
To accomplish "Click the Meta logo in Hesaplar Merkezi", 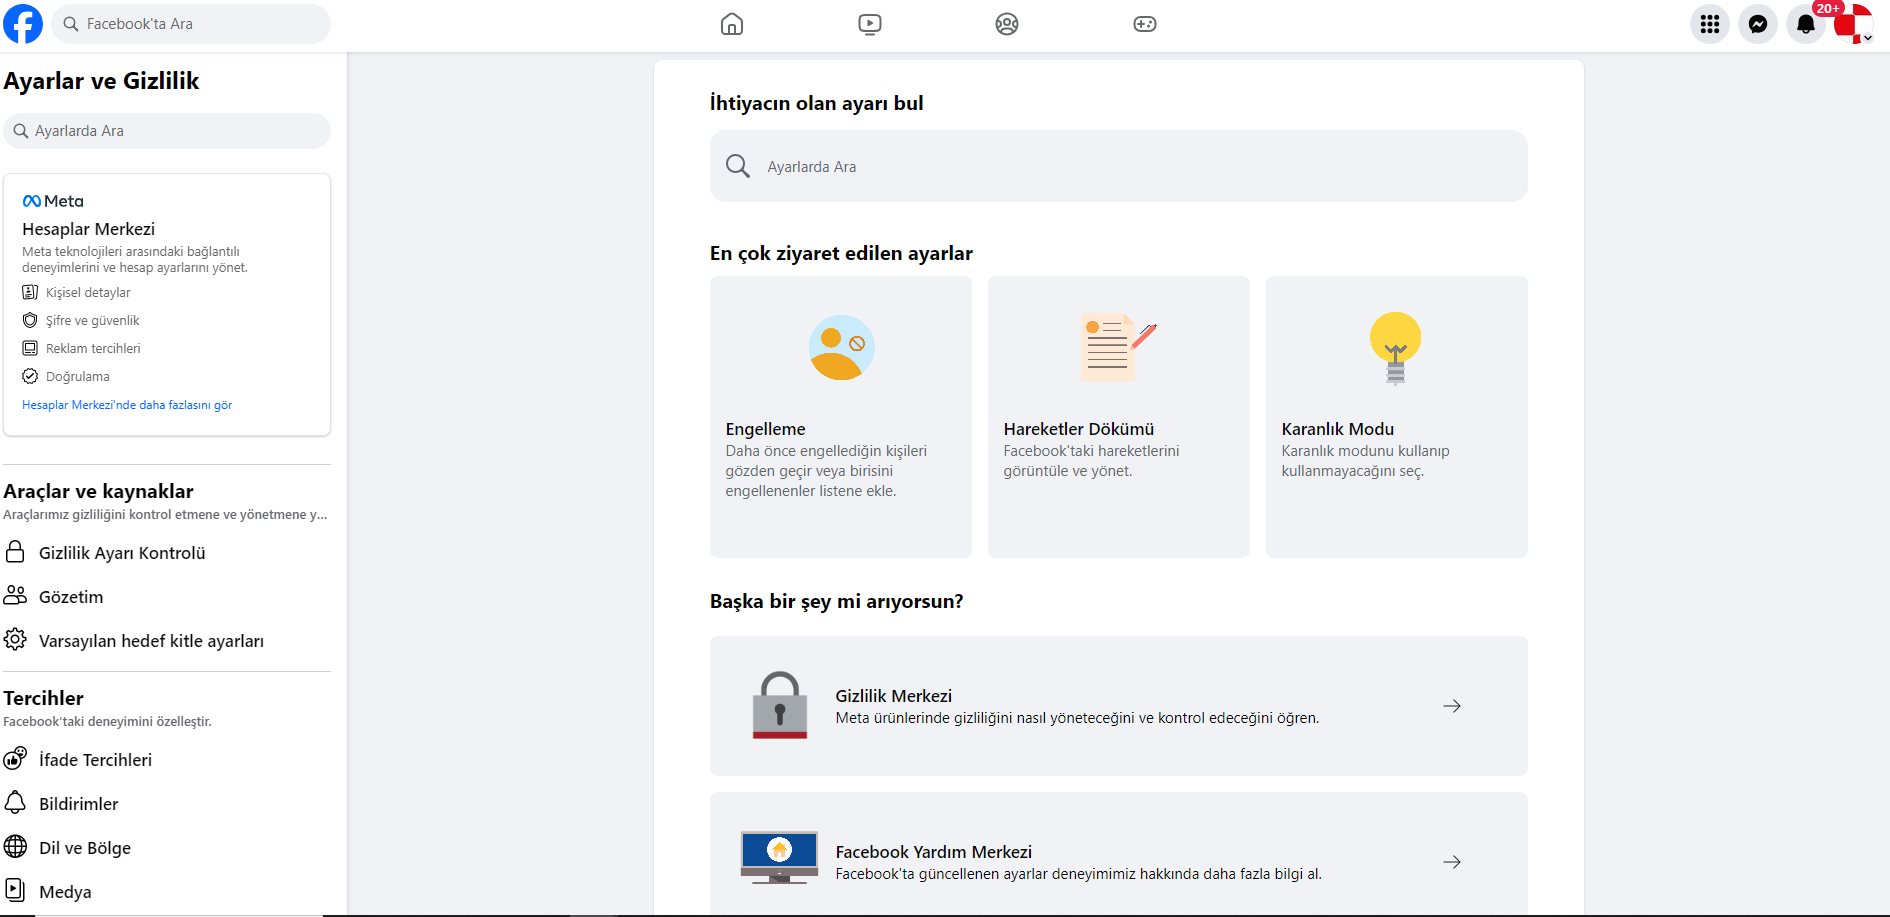I will [53, 201].
